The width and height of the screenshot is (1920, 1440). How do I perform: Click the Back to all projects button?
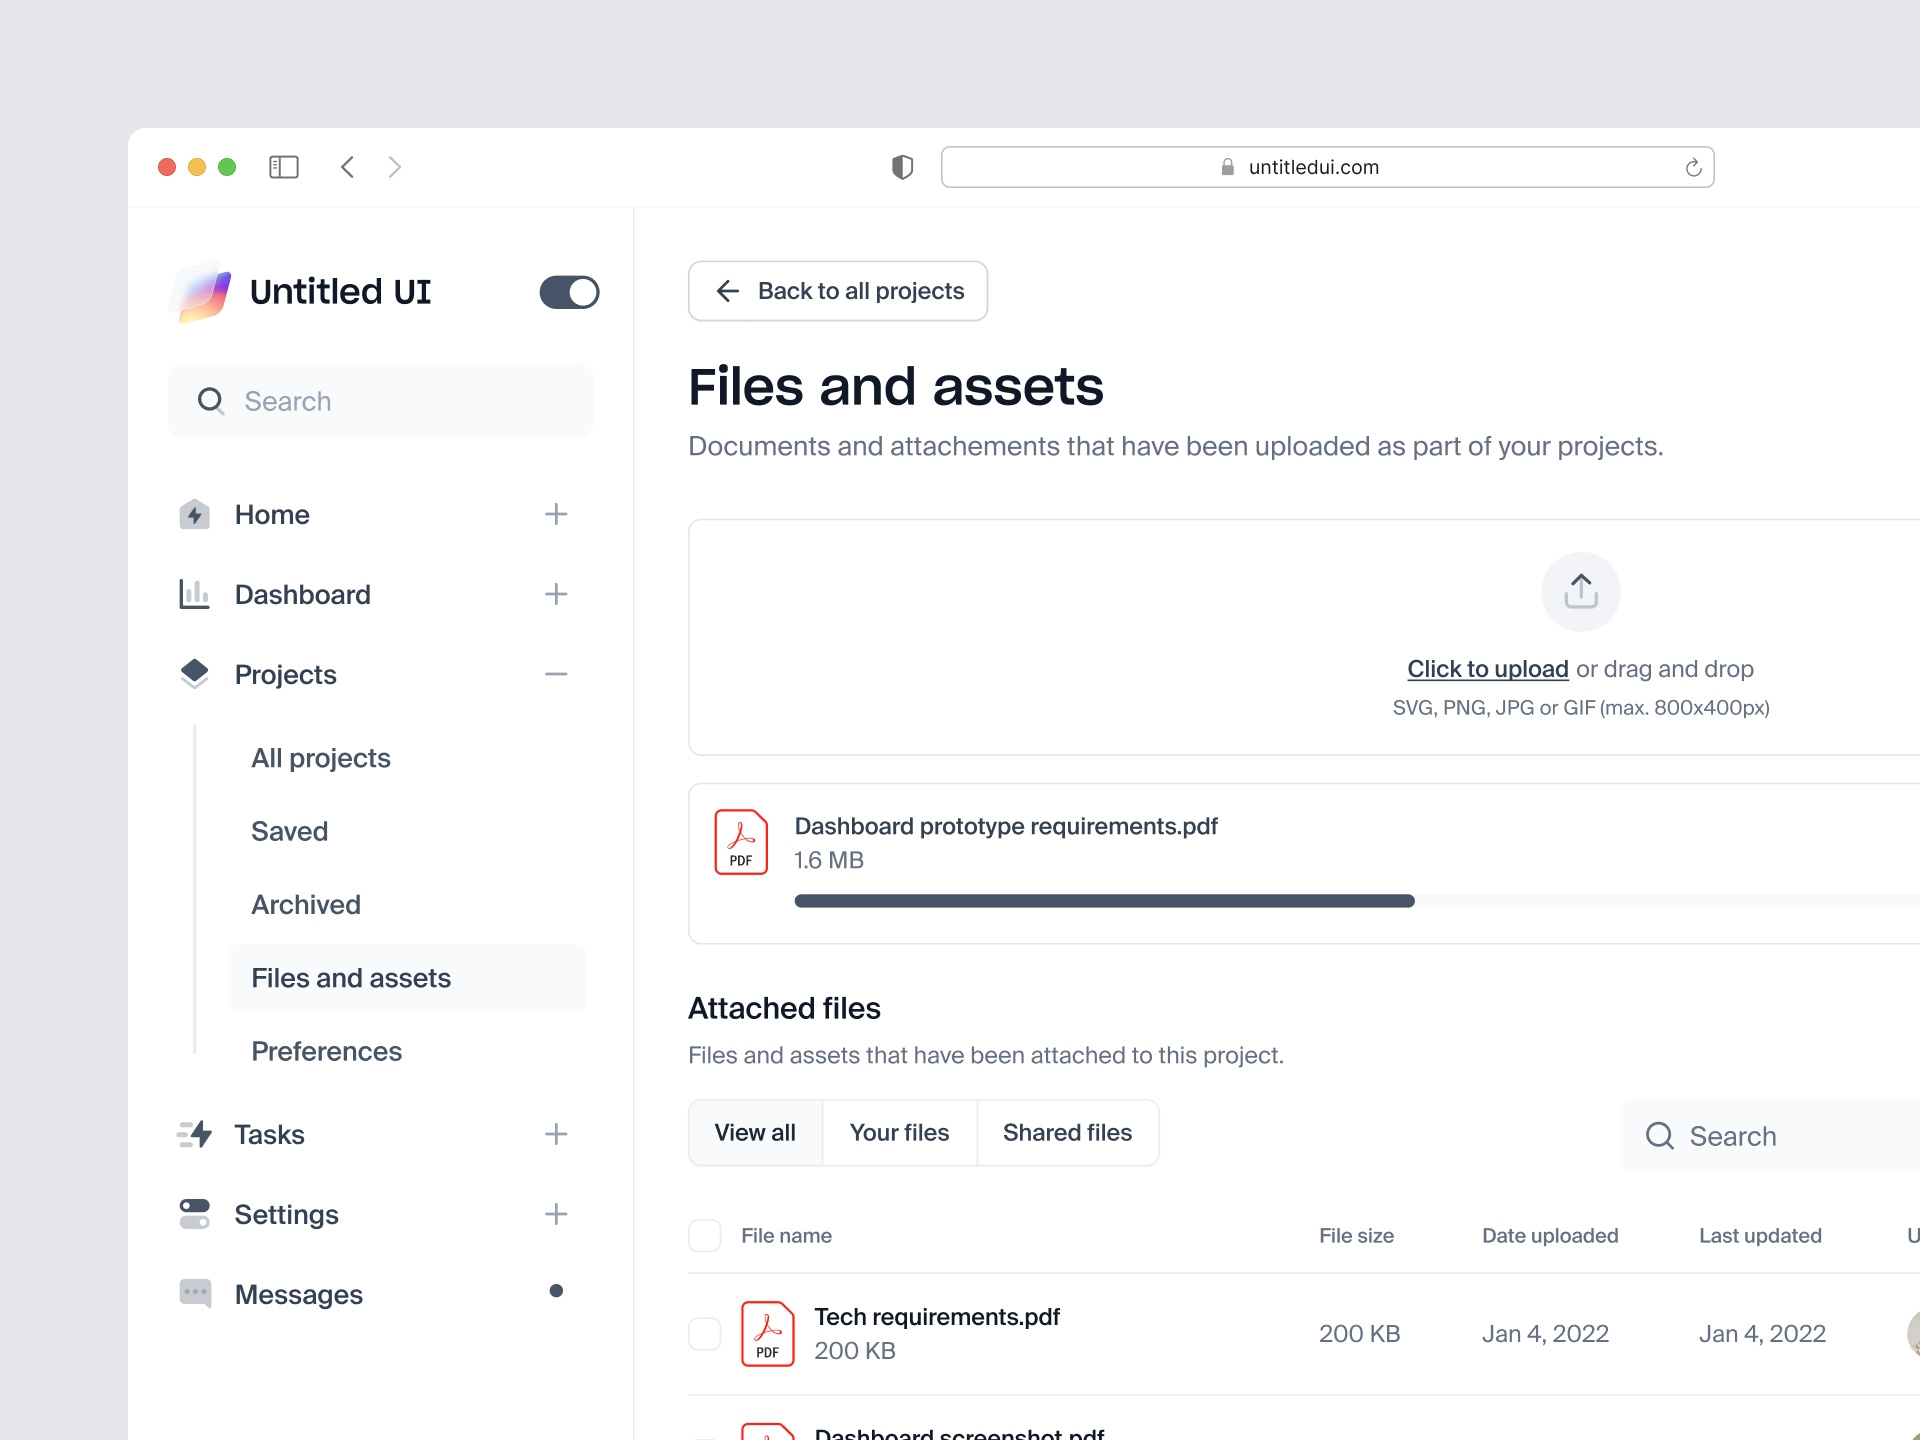(838, 291)
